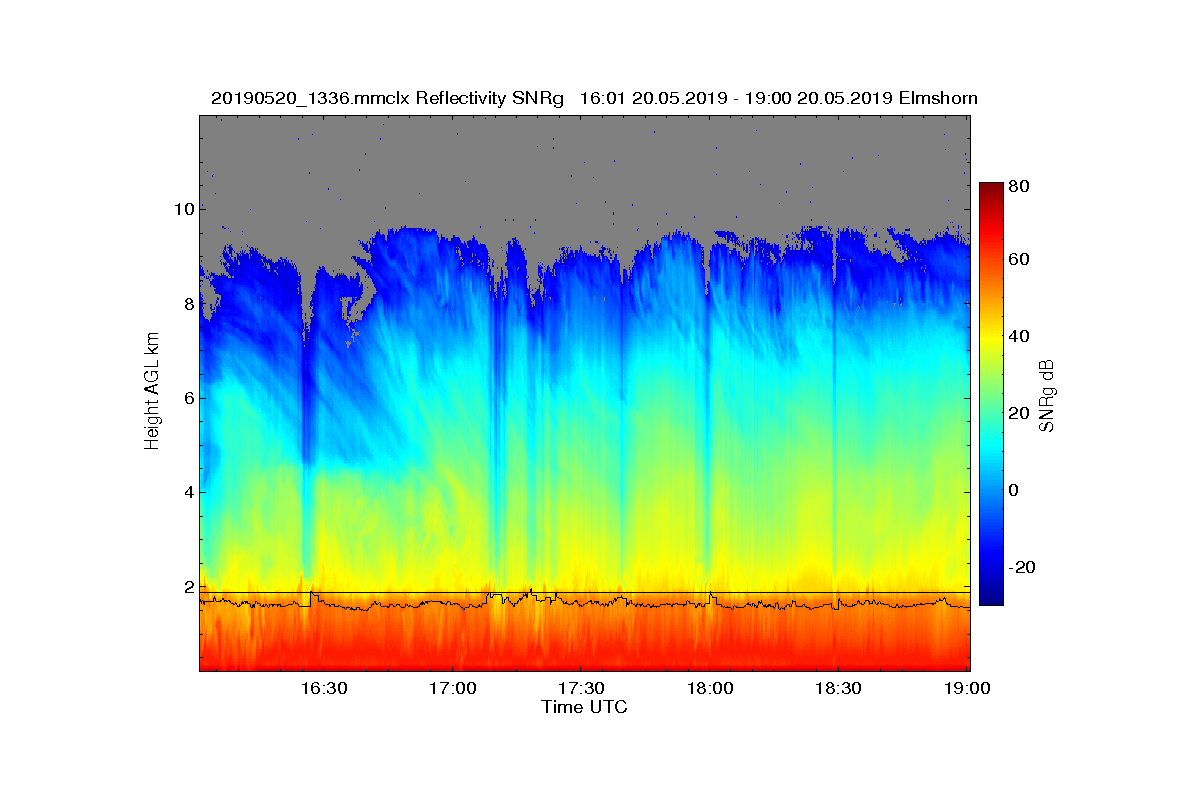This screenshot has height=800, width=1200.
Task: Click the plot title text at top
Action: tap(594, 98)
